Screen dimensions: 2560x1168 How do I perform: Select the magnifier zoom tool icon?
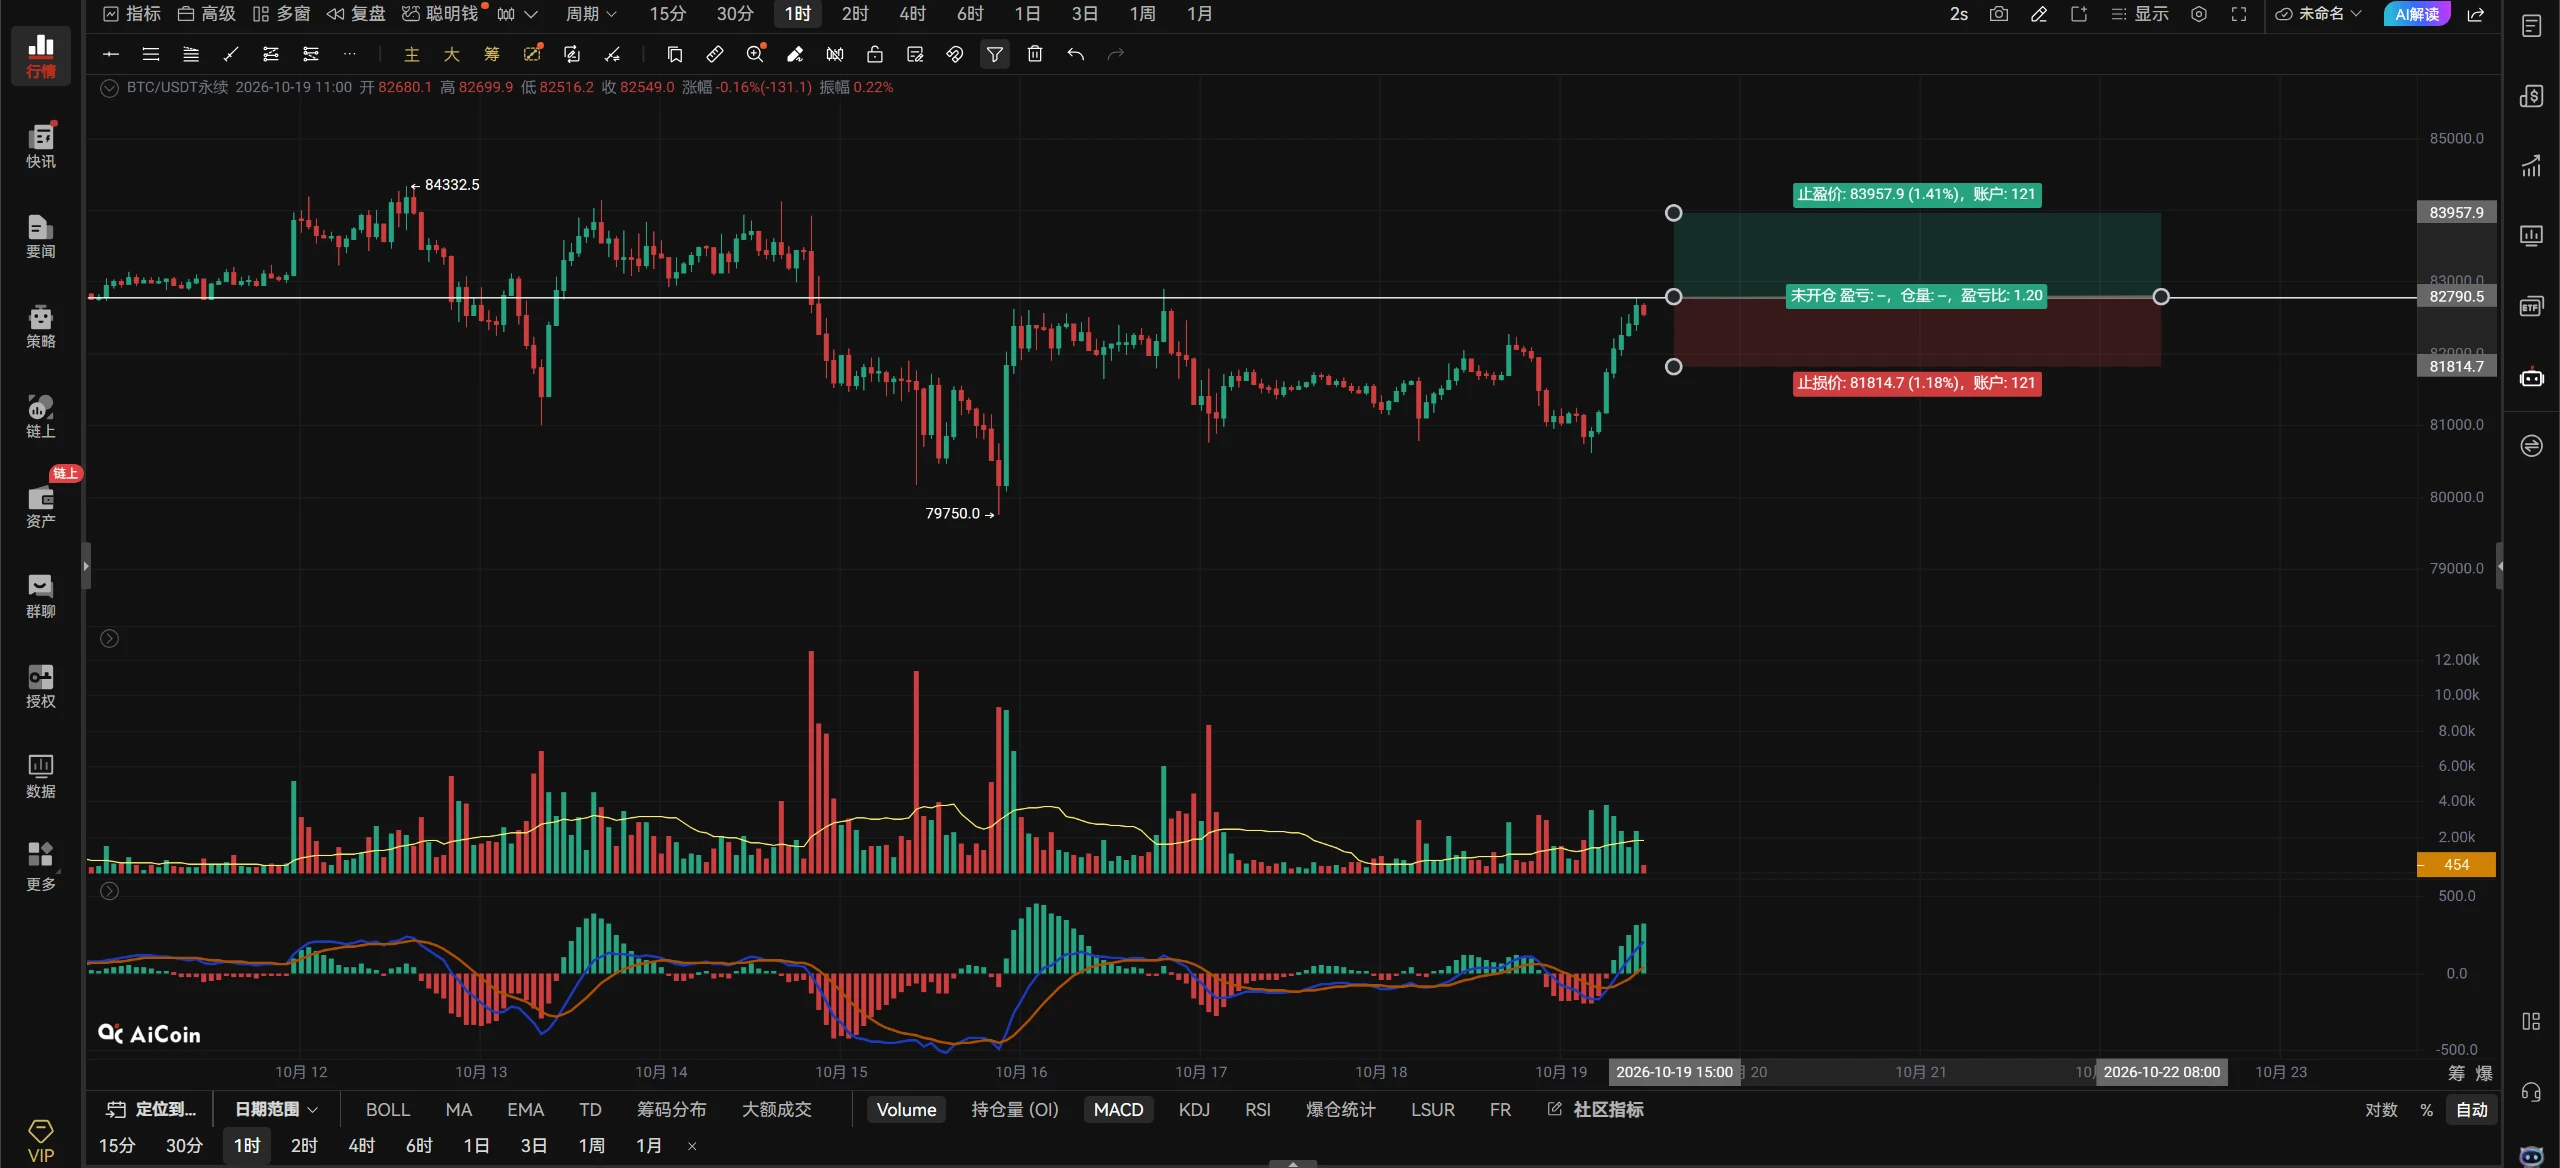755,54
